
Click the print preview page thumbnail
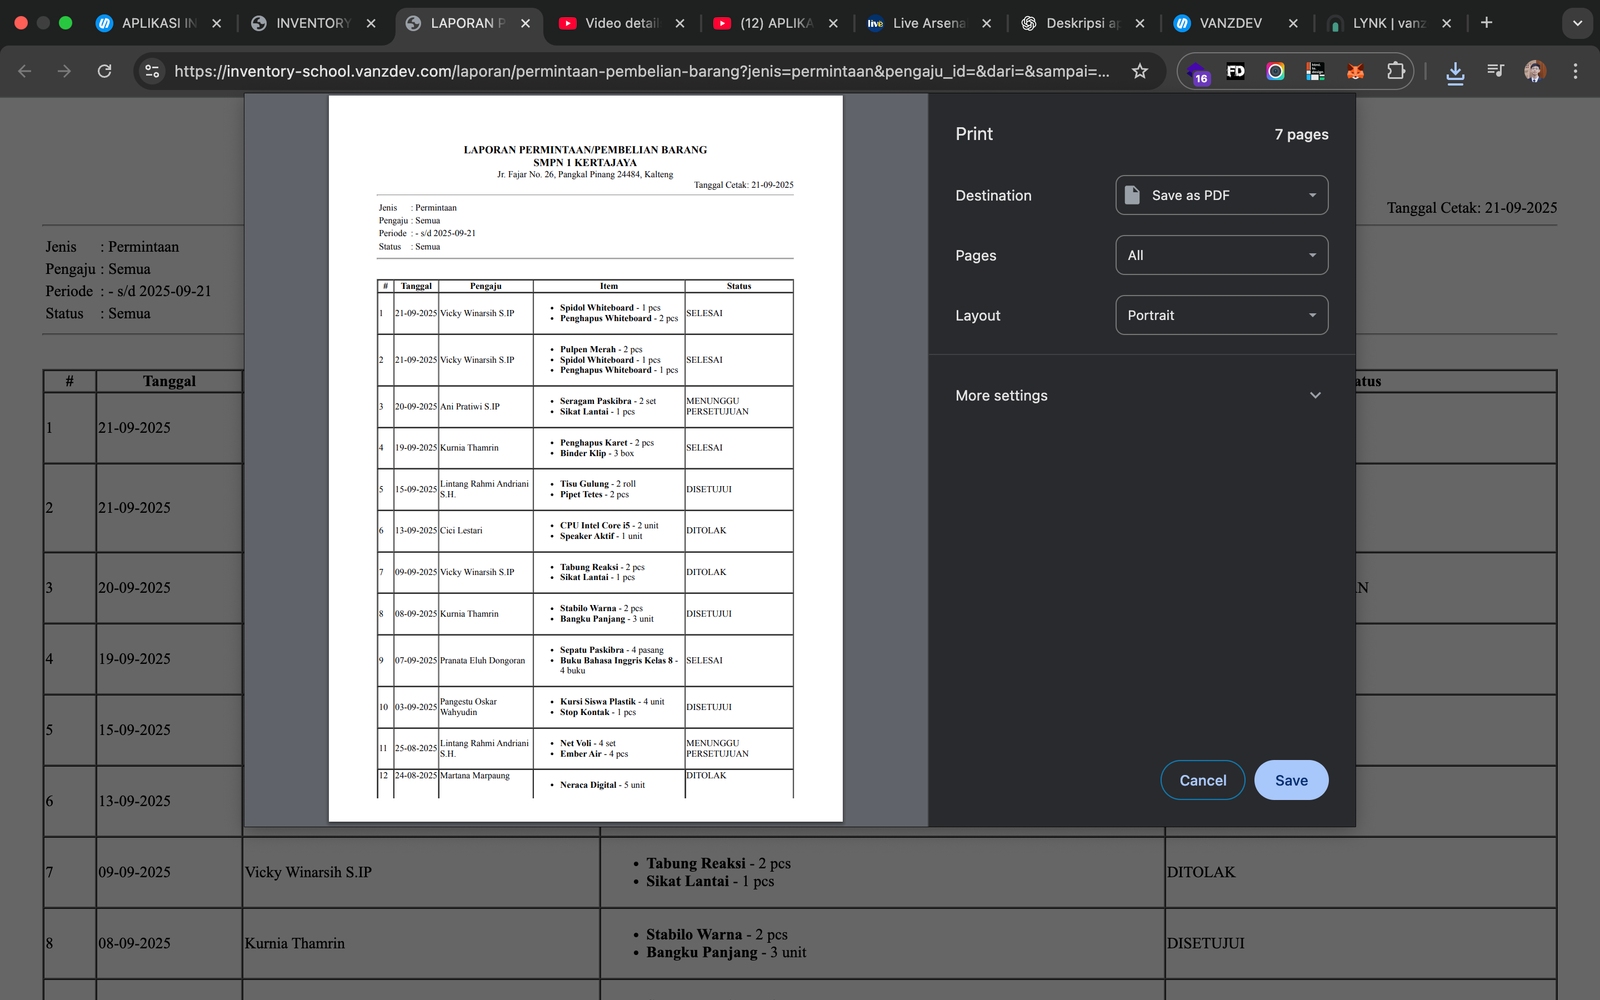[x=585, y=459]
